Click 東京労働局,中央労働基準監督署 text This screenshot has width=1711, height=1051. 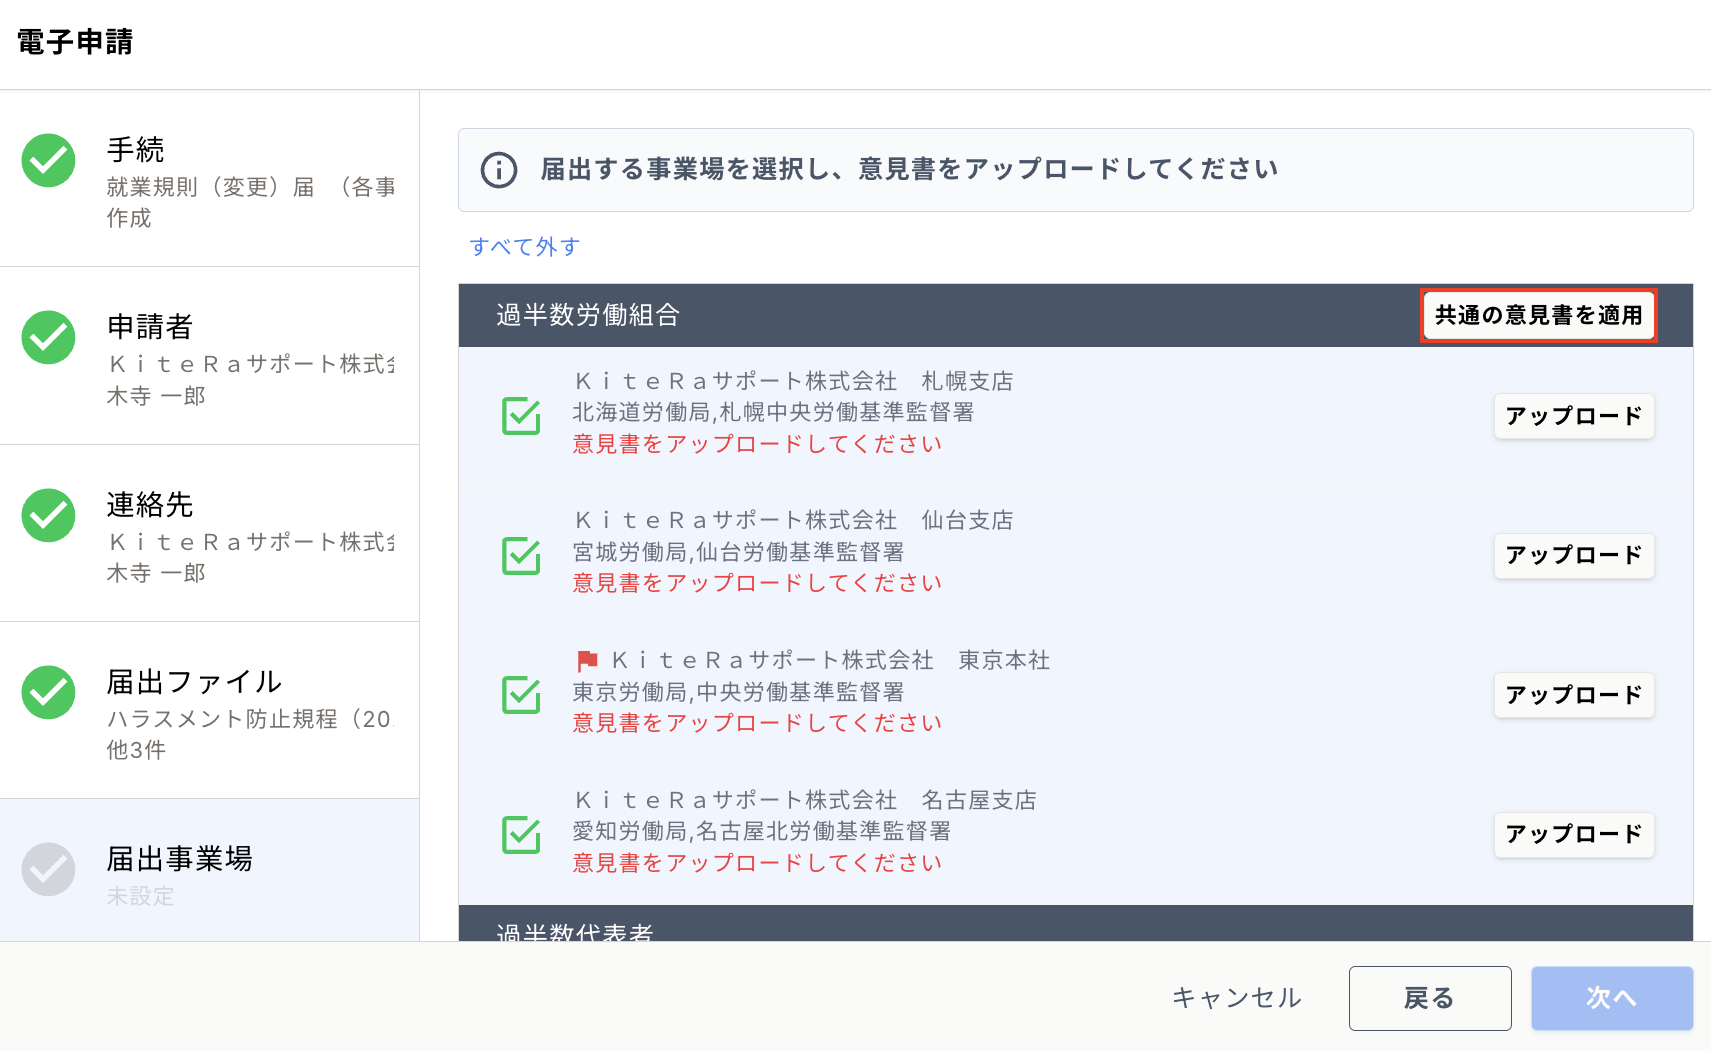pyautogui.click(x=738, y=692)
